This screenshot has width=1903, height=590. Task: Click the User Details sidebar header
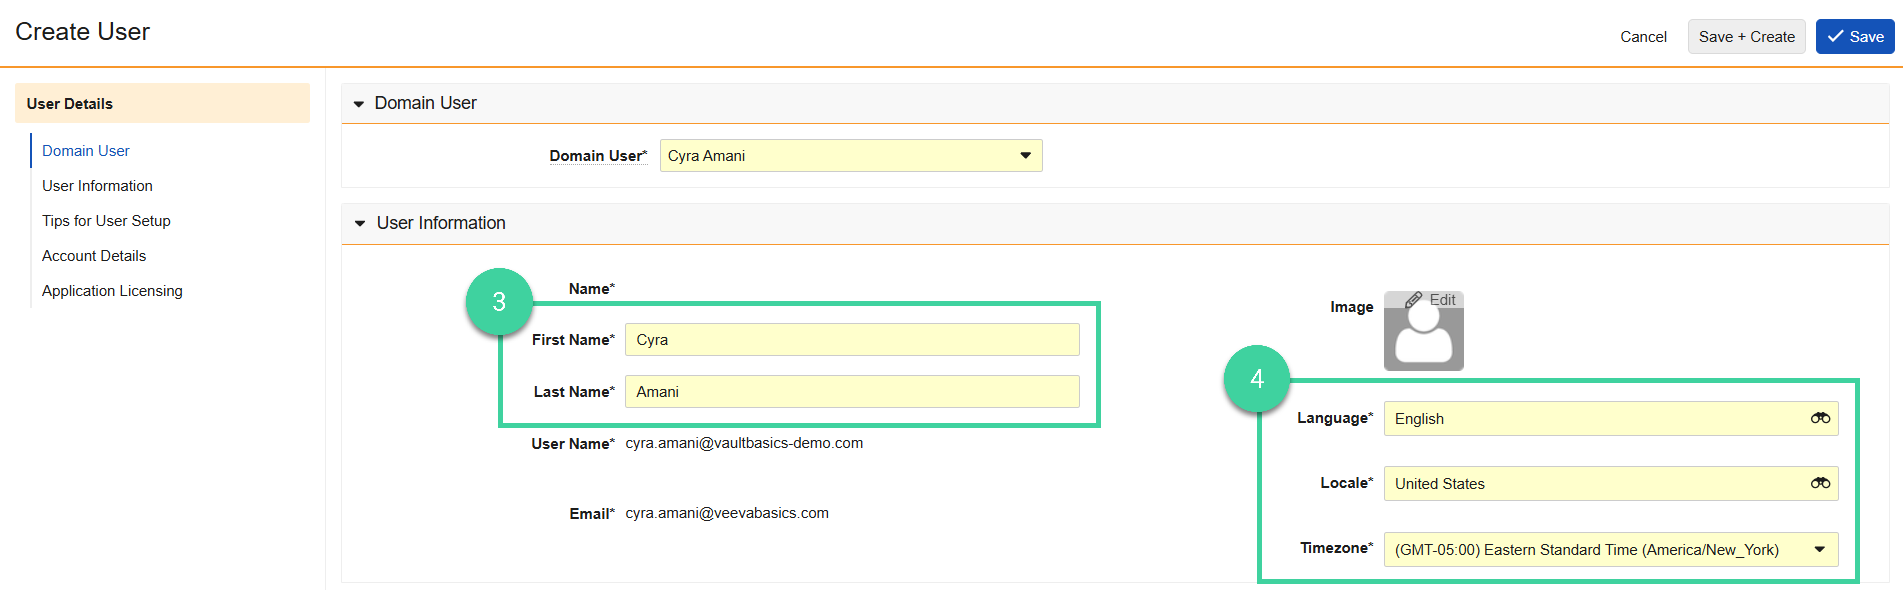tap(162, 103)
